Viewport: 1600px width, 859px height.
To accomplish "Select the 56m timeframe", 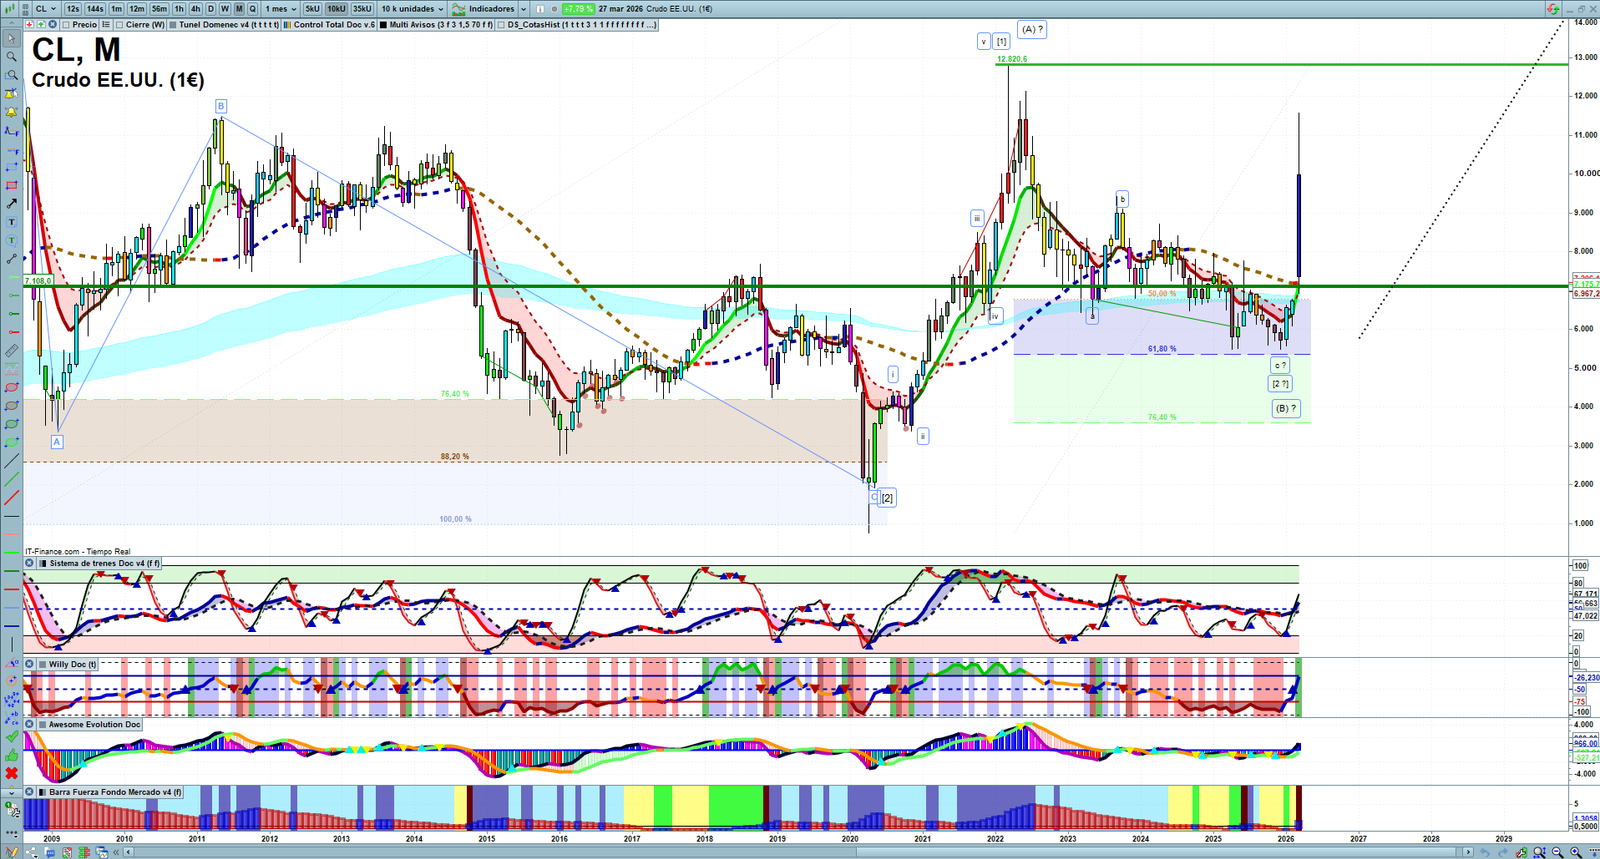I will 159,9.
